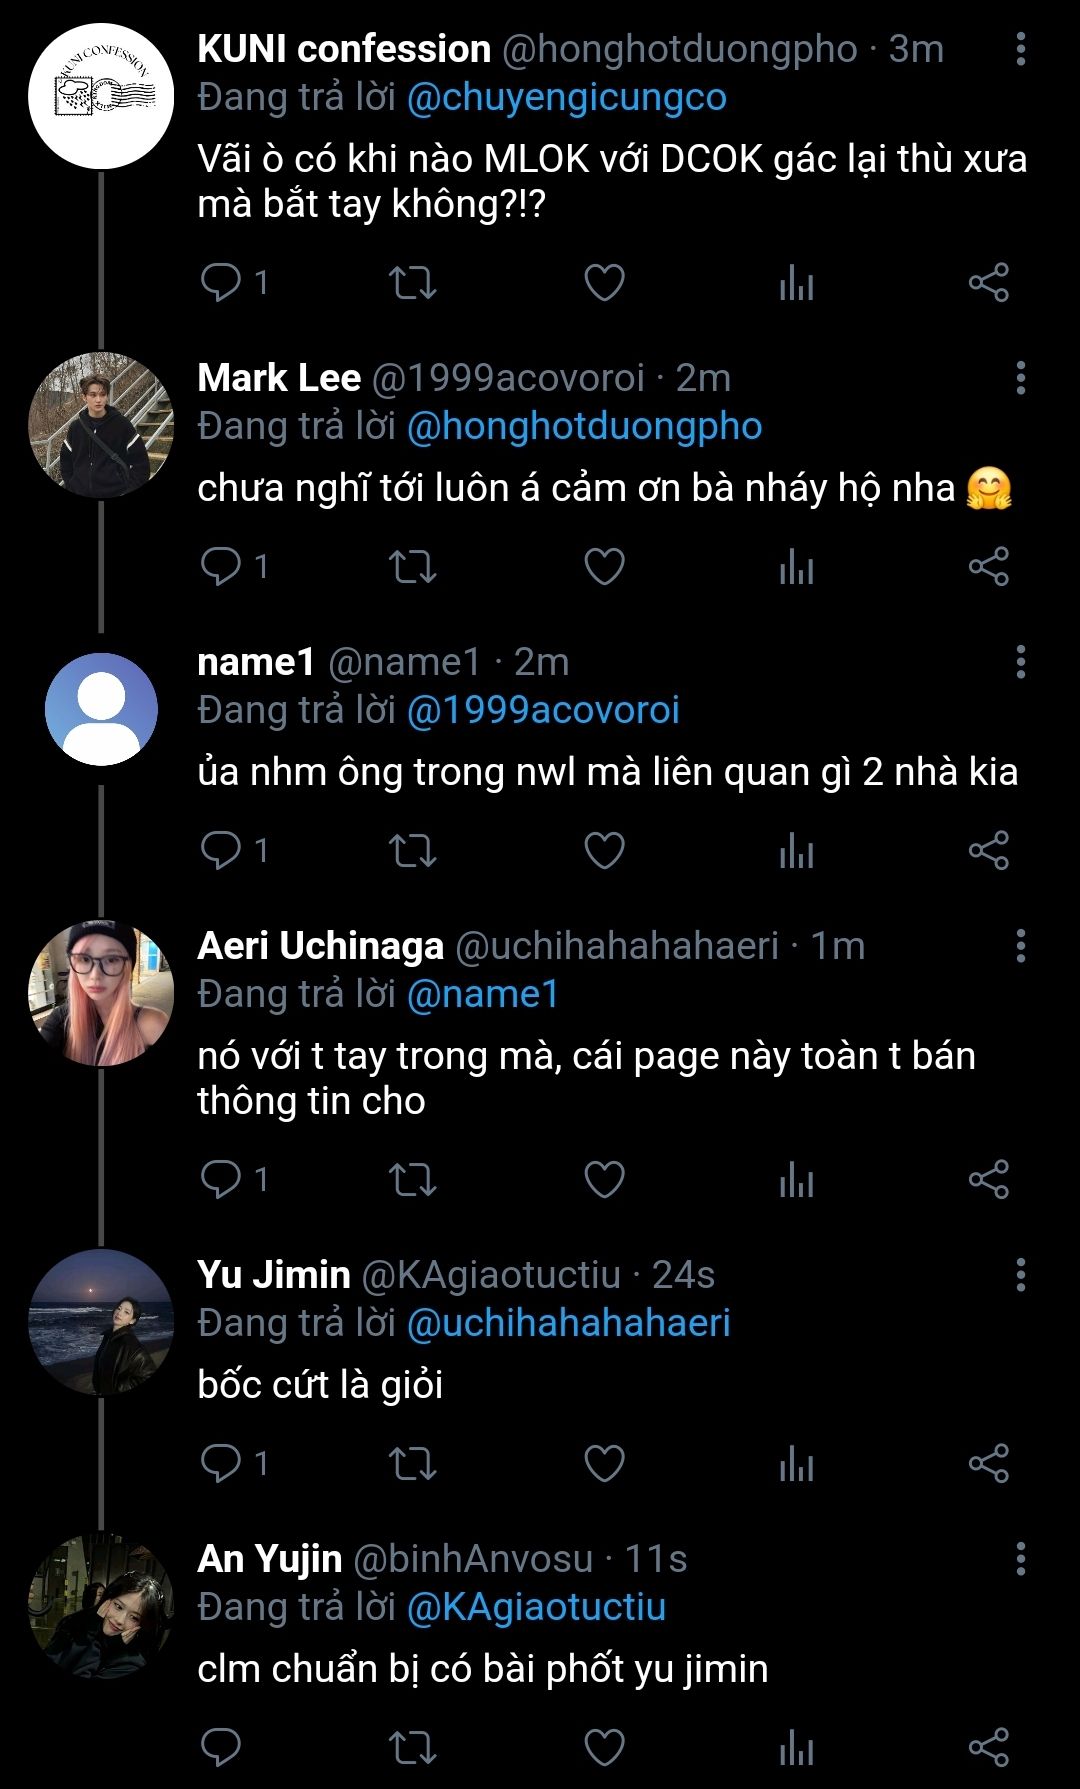View analytics for Yu Jimin's tweet
The height and width of the screenshot is (1789, 1080).
(796, 1464)
